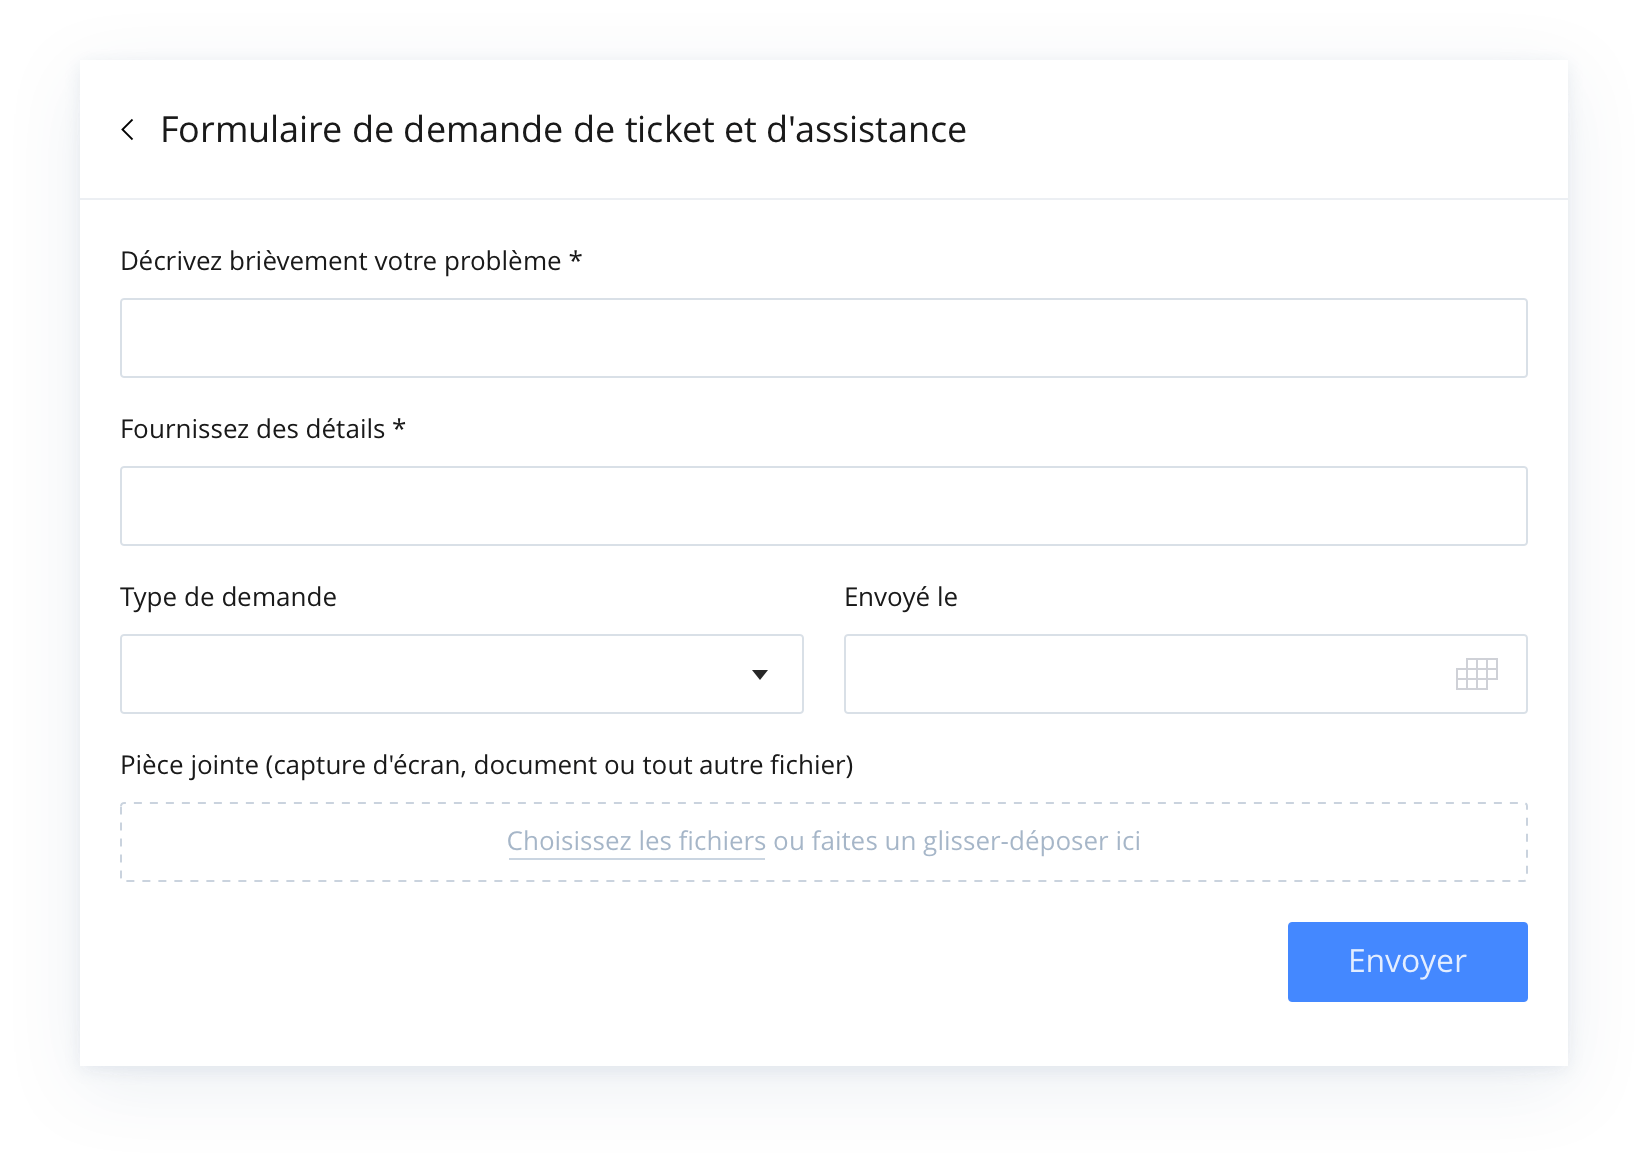The image size is (1648, 1166).
Task: Click the Envoyé le label
Action: [x=901, y=597]
